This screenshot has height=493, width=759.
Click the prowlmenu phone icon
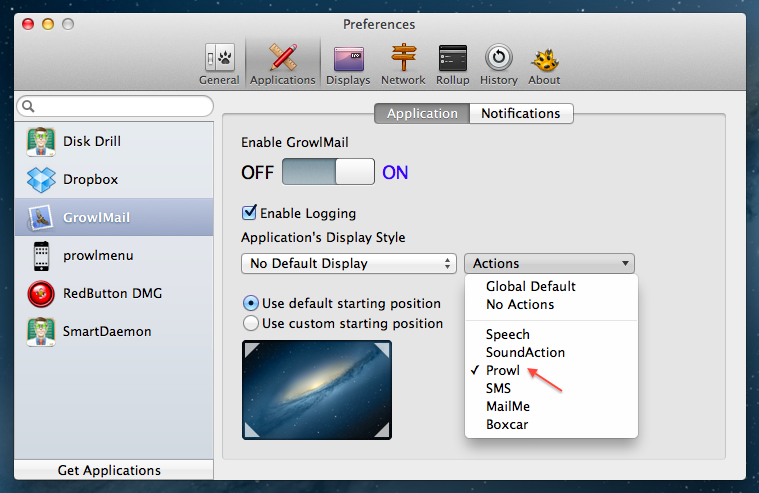pos(41,256)
